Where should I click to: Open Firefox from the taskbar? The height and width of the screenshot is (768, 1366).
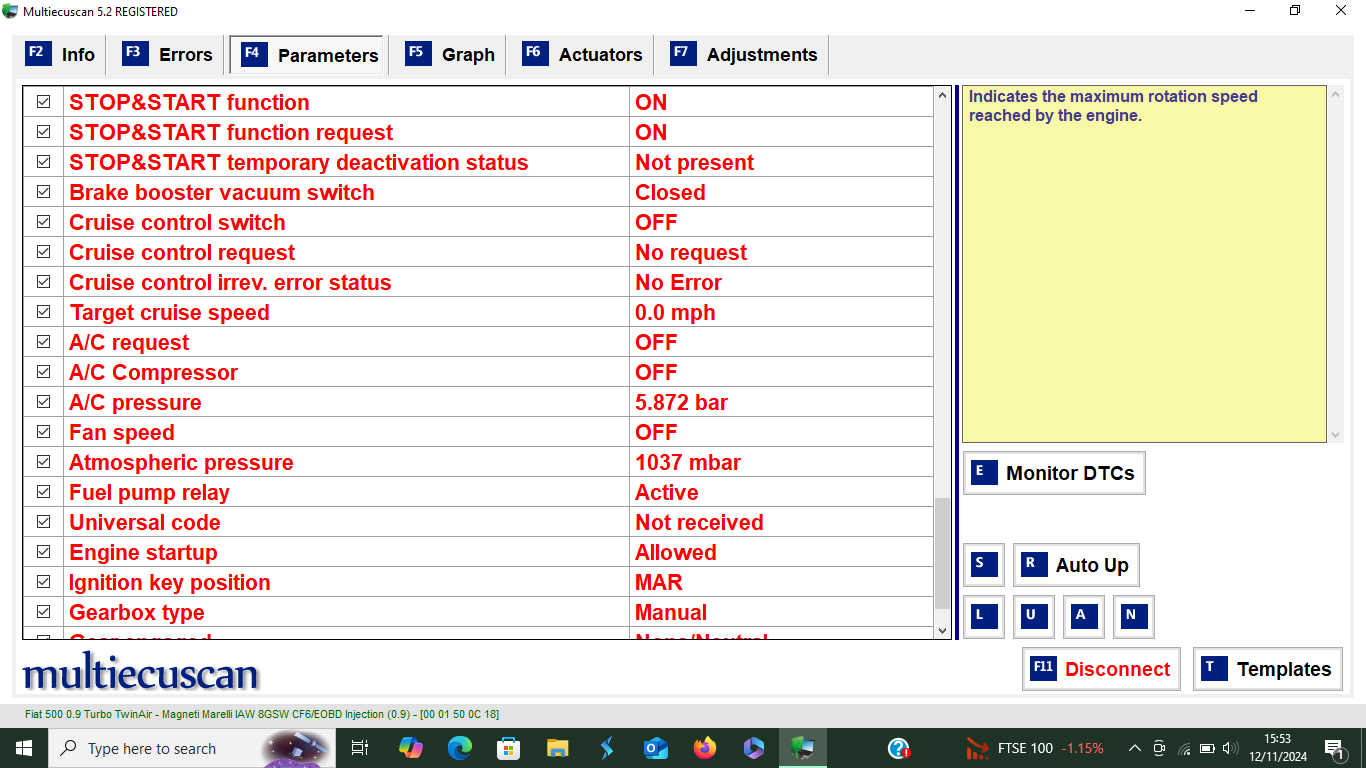pos(705,748)
